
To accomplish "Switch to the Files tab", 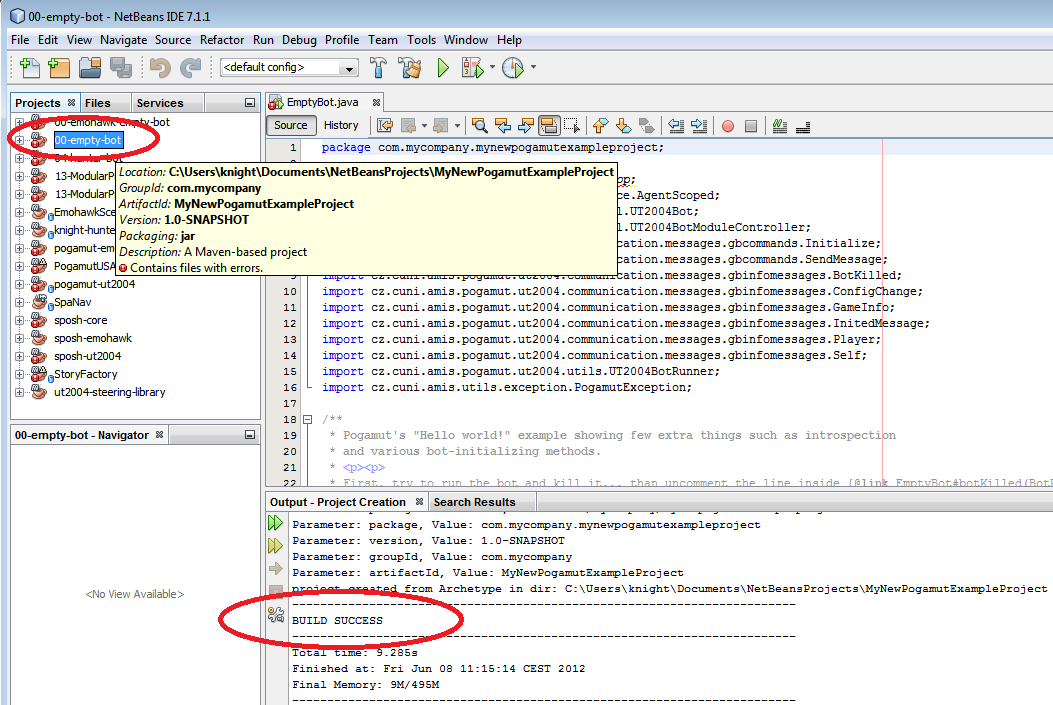I will pos(97,103).
